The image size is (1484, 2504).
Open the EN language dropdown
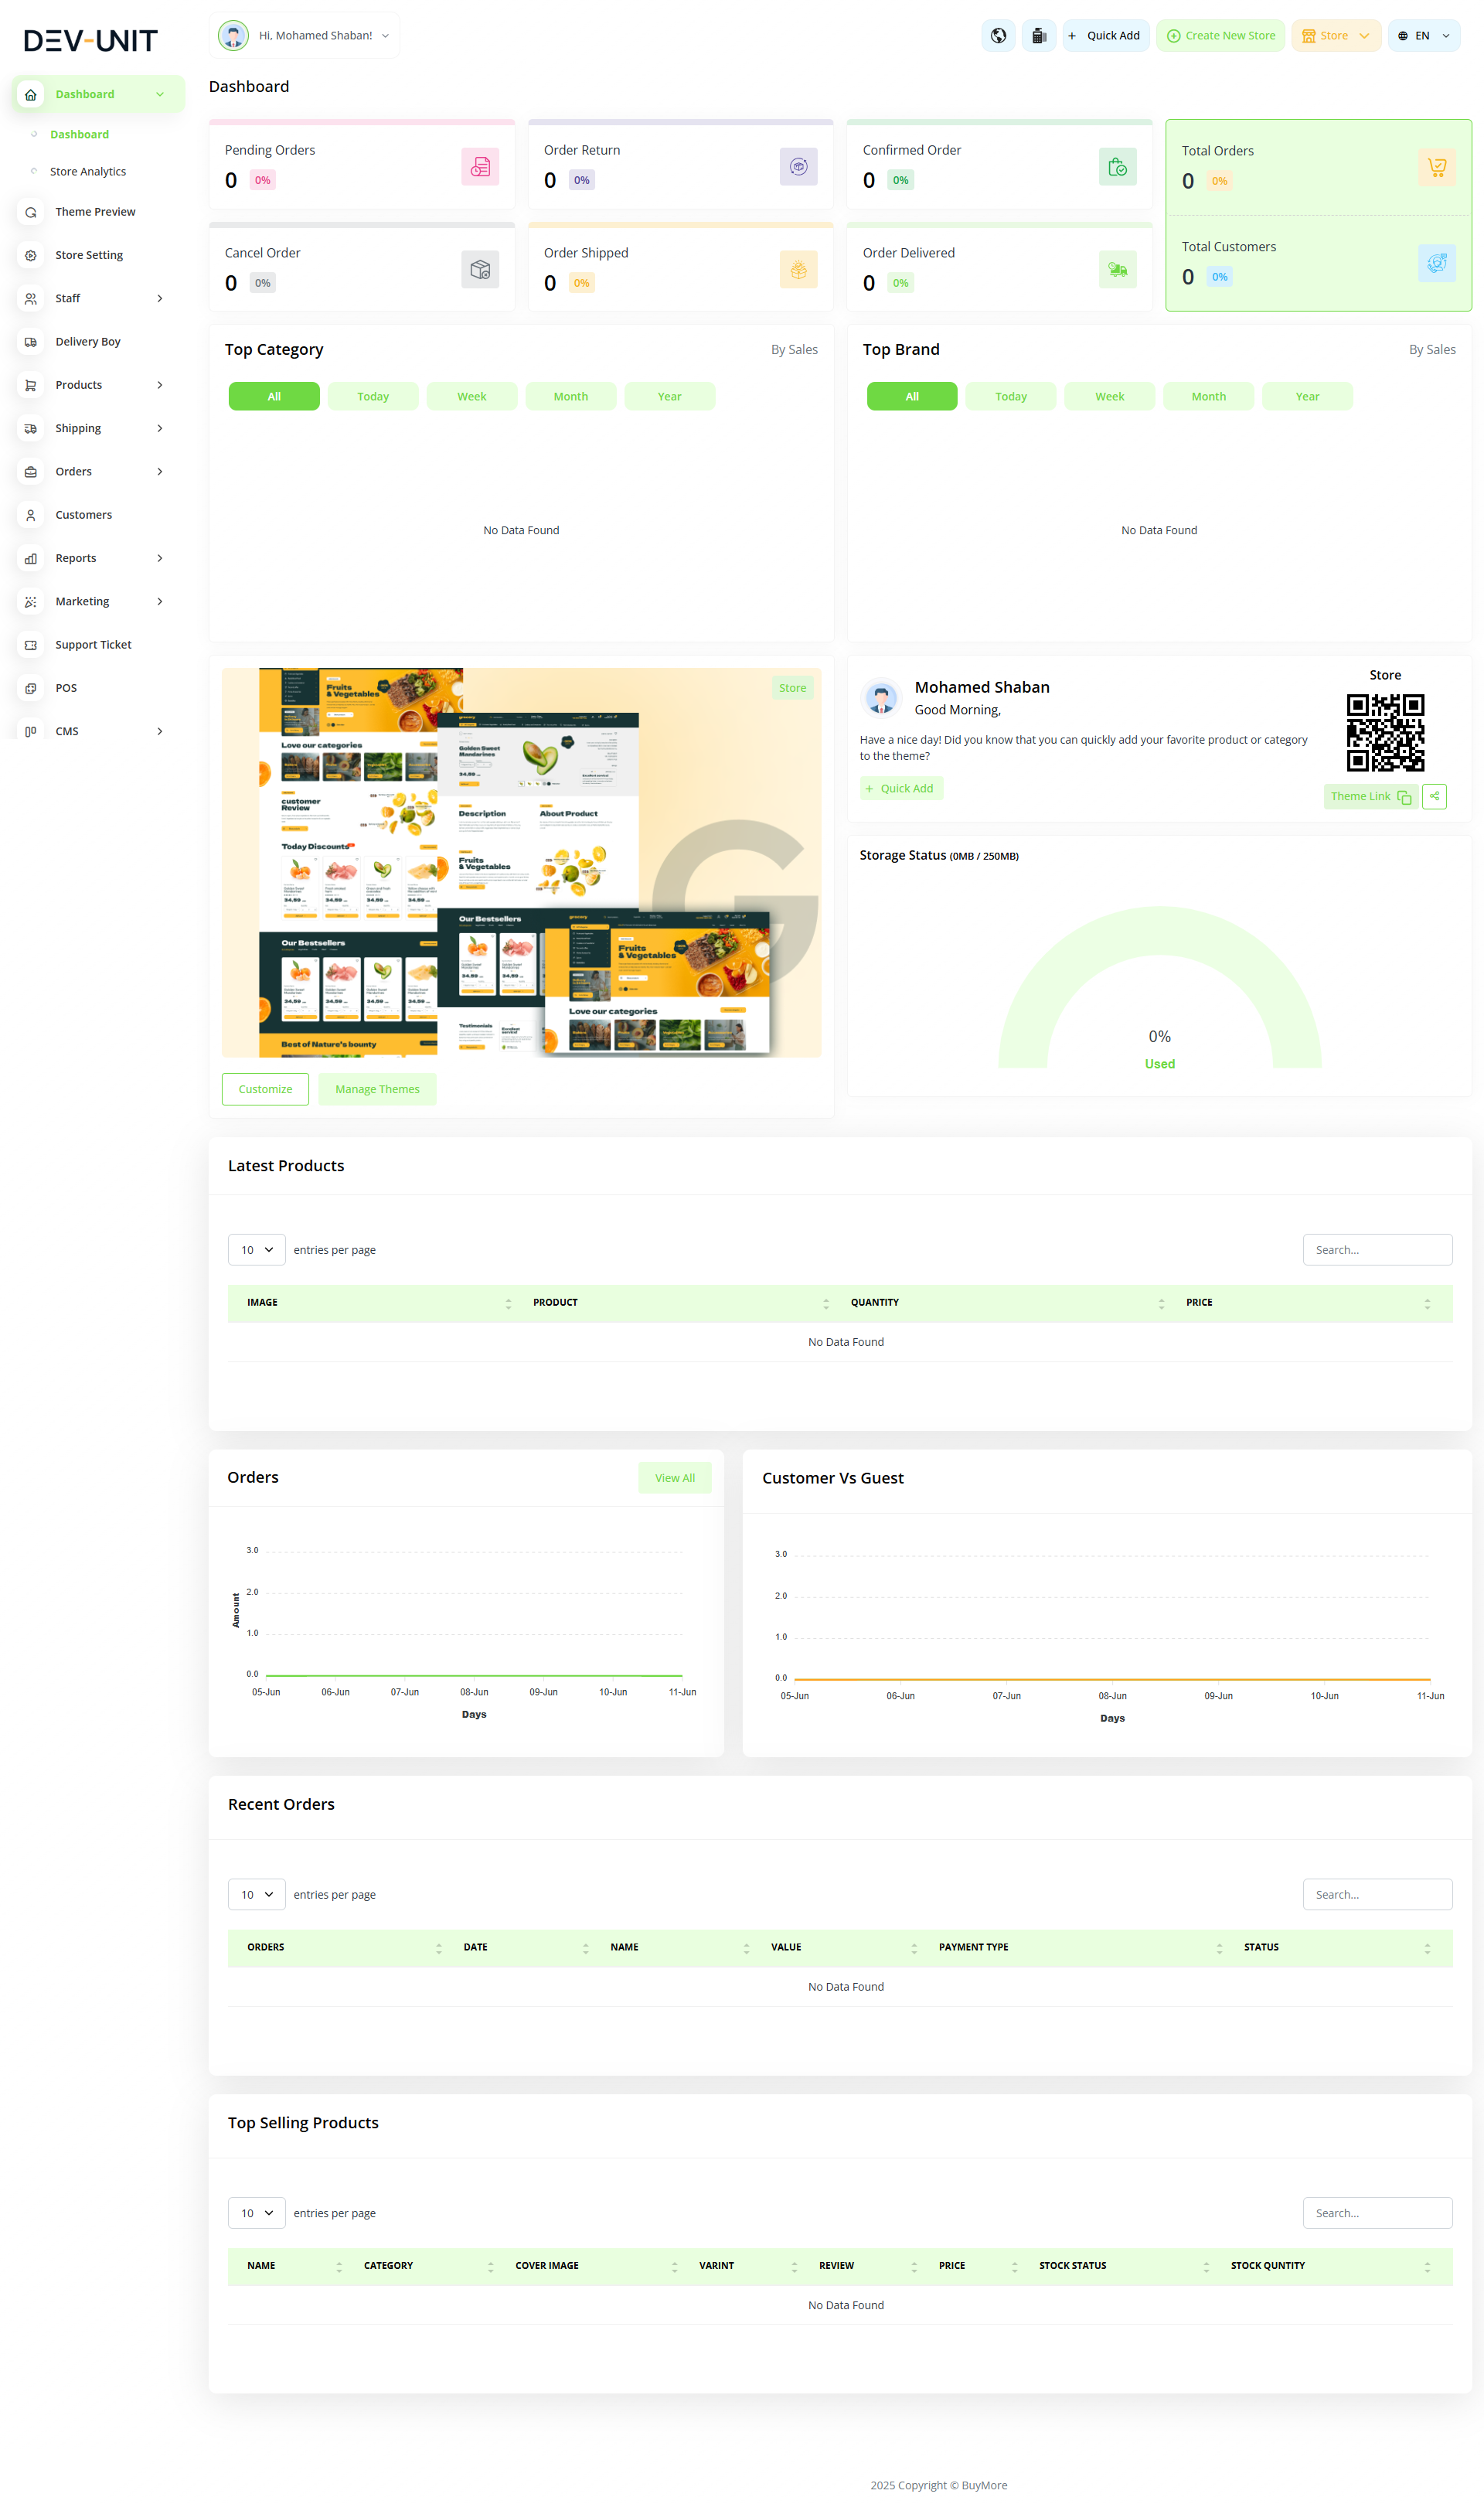point(1423,36)
